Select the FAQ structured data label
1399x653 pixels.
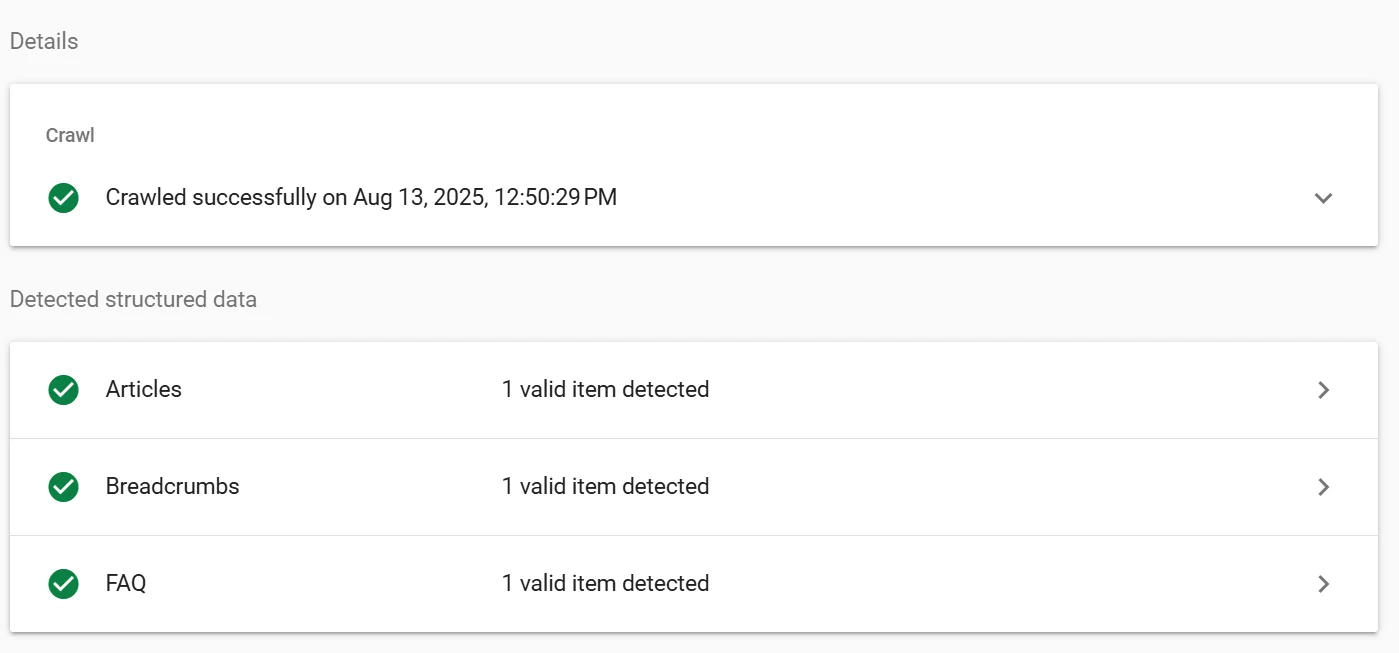(126, 583)
